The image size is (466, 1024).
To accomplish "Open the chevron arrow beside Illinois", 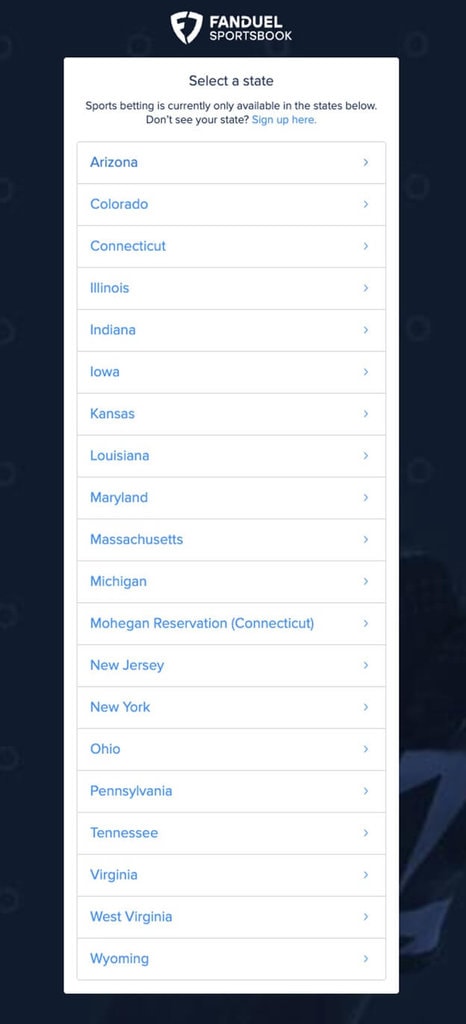I will 366,288.
